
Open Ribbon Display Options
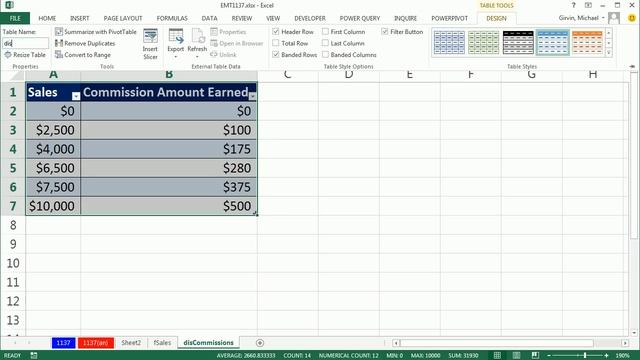588,5
